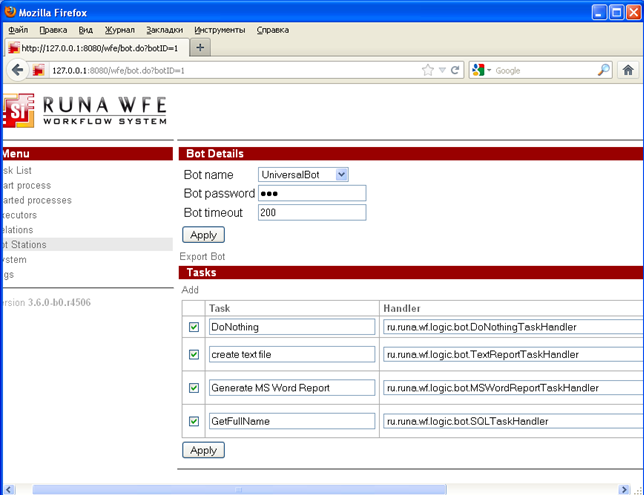Toggle the GetFullName task checkbox
This screenshot has width=644, height=495.
point(193,422)
